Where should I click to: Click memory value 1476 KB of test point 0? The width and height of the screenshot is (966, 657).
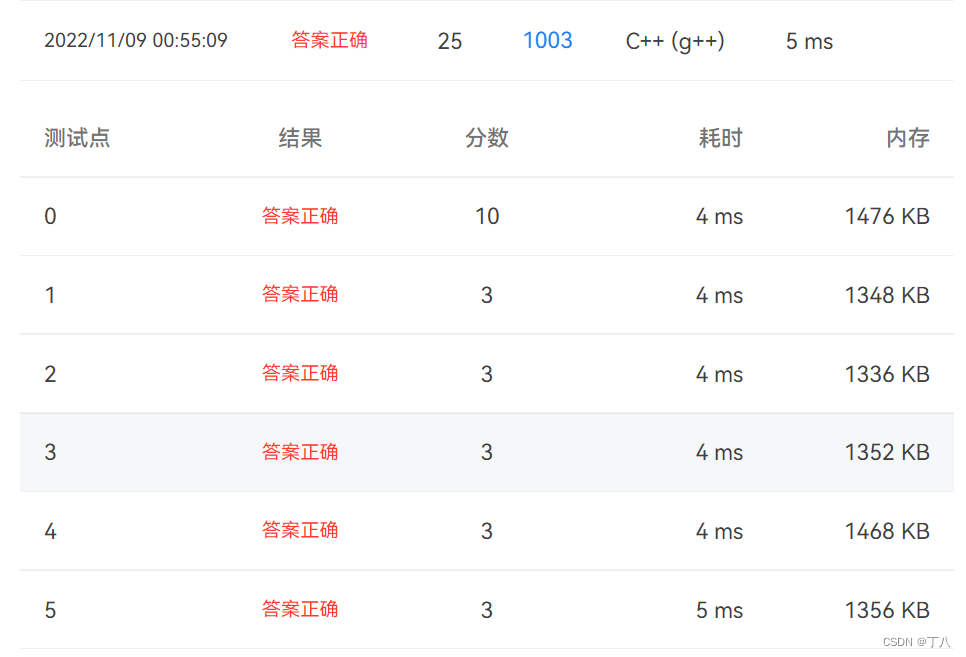886,216
